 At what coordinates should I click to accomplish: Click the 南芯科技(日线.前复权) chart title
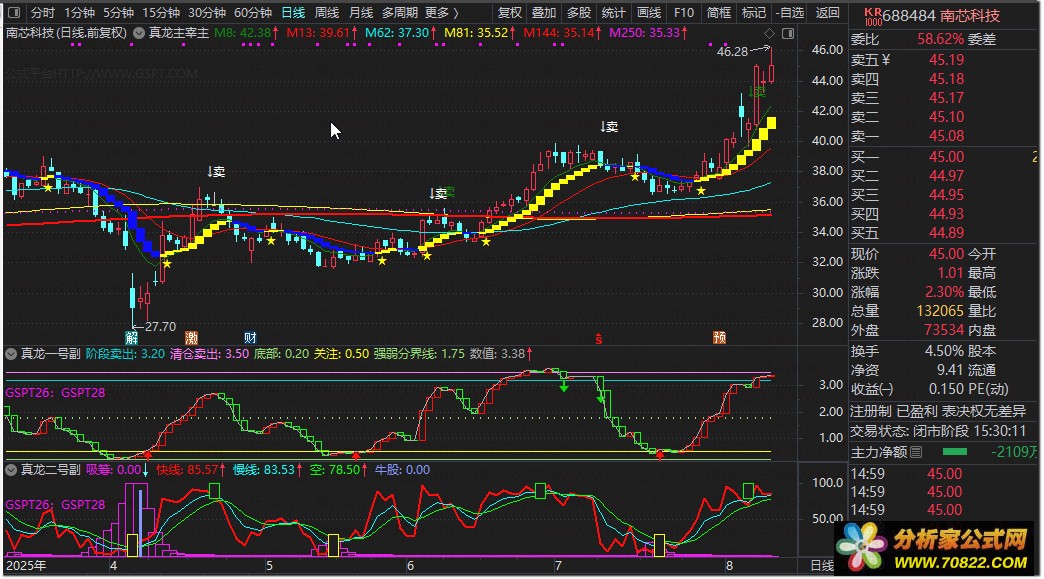pos(67,33)
